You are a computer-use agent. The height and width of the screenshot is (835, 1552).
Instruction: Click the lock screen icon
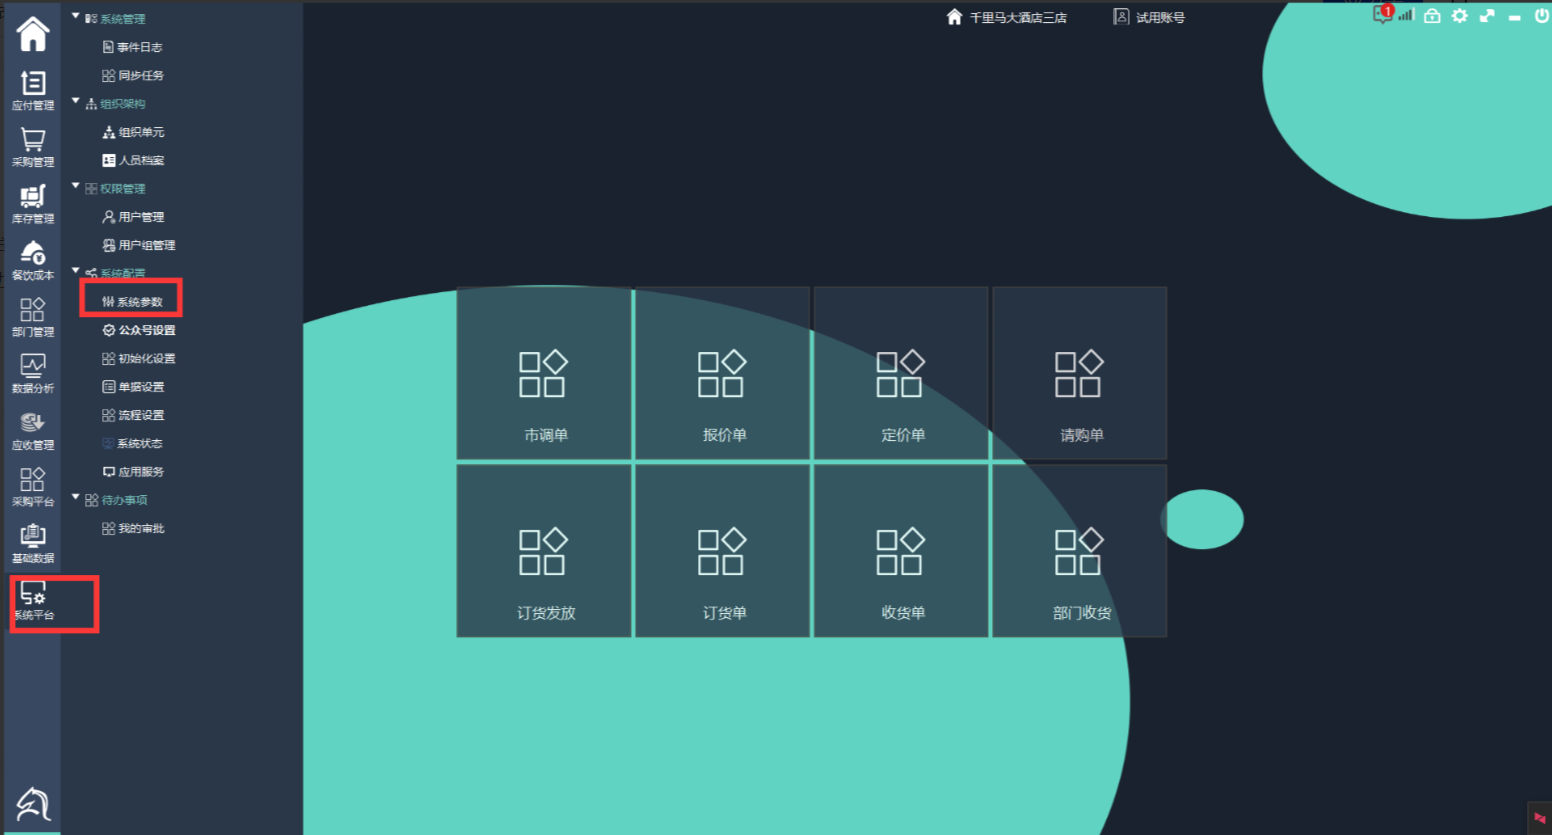(1432, 16)
